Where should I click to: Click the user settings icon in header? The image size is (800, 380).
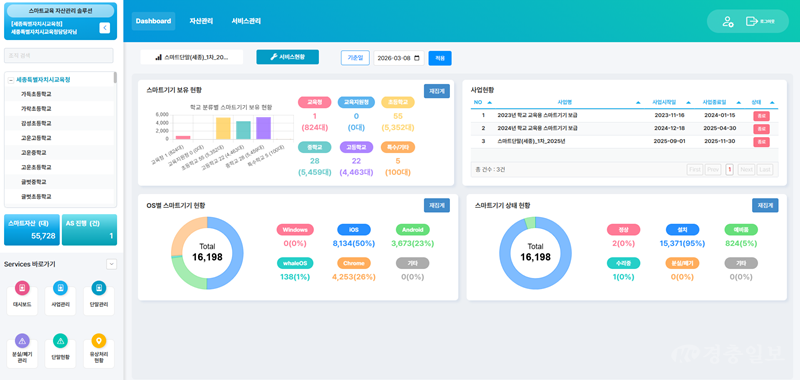click(x=728, y=21)
